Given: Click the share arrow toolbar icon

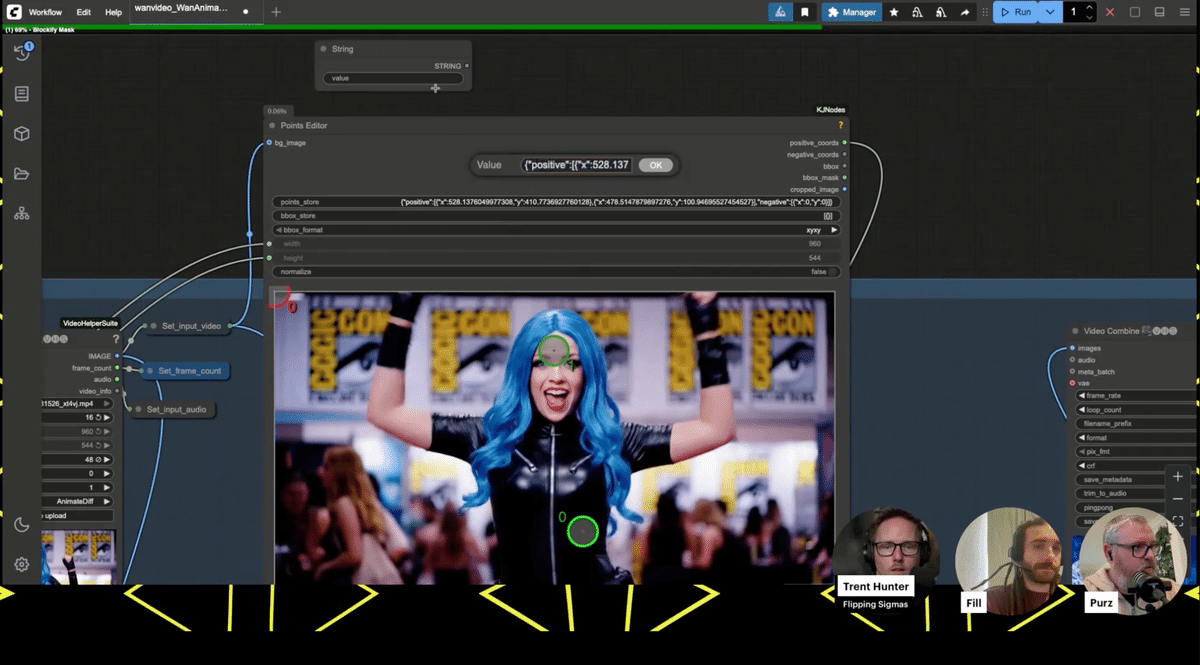Looking at the screenshot, I should point(965,12).
